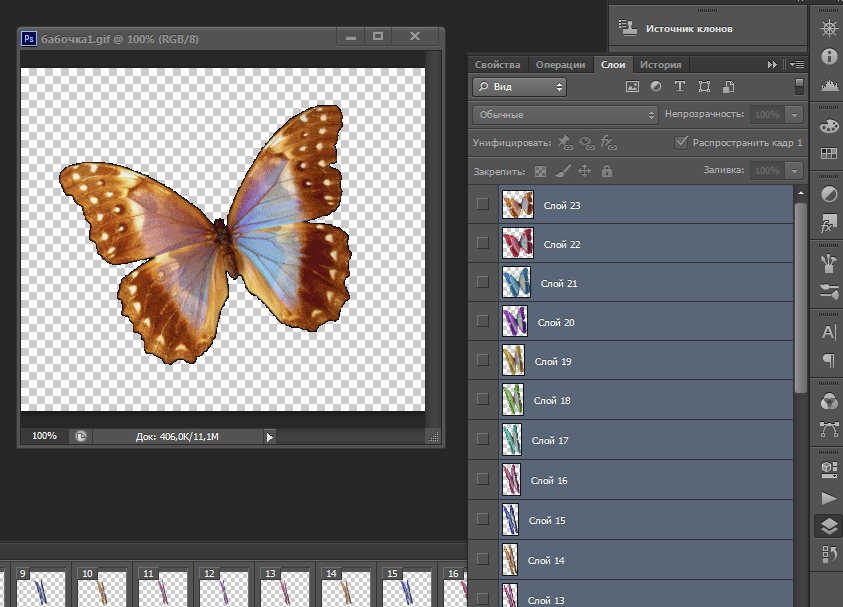
Task: Show layer Слой 20 via visibility box
Action: pyautogui.click(x=483, y=321)
